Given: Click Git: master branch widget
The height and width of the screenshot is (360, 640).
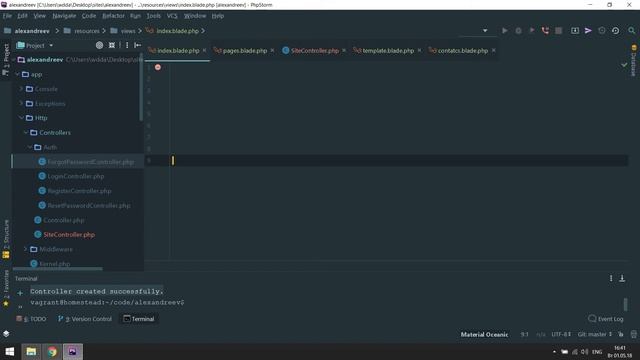Looking at the screenshot, I should (x=595, y=334).
